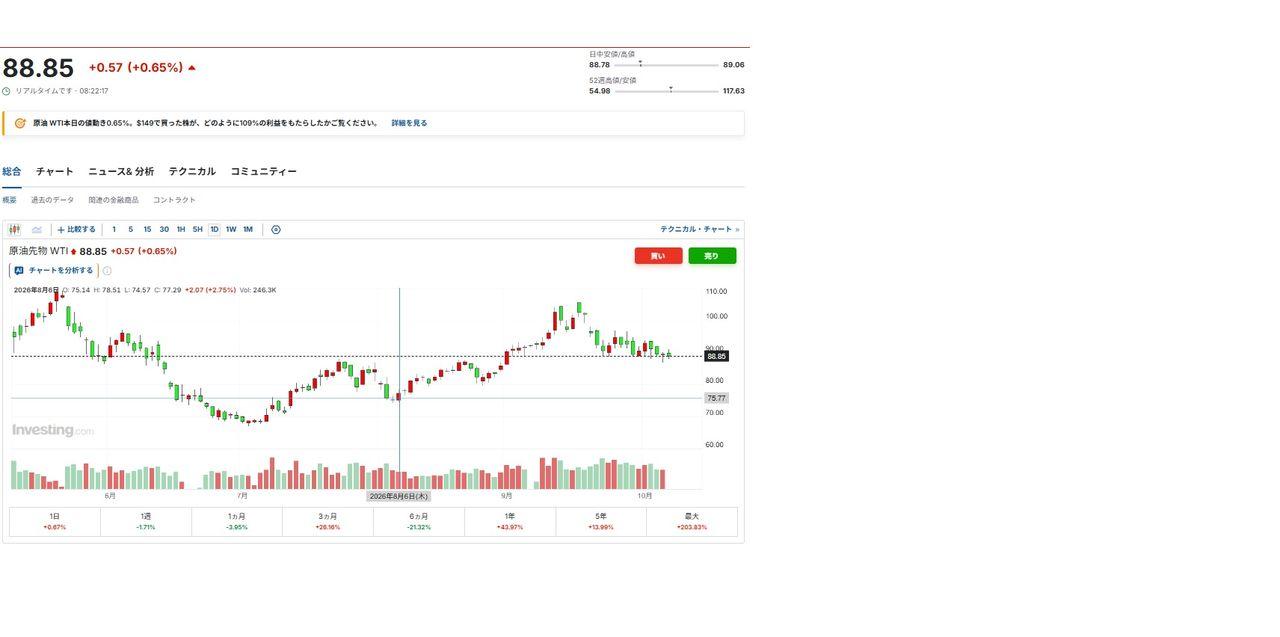
Task: Click the Investing.com logo on the chart
Action: pos(53,431)
